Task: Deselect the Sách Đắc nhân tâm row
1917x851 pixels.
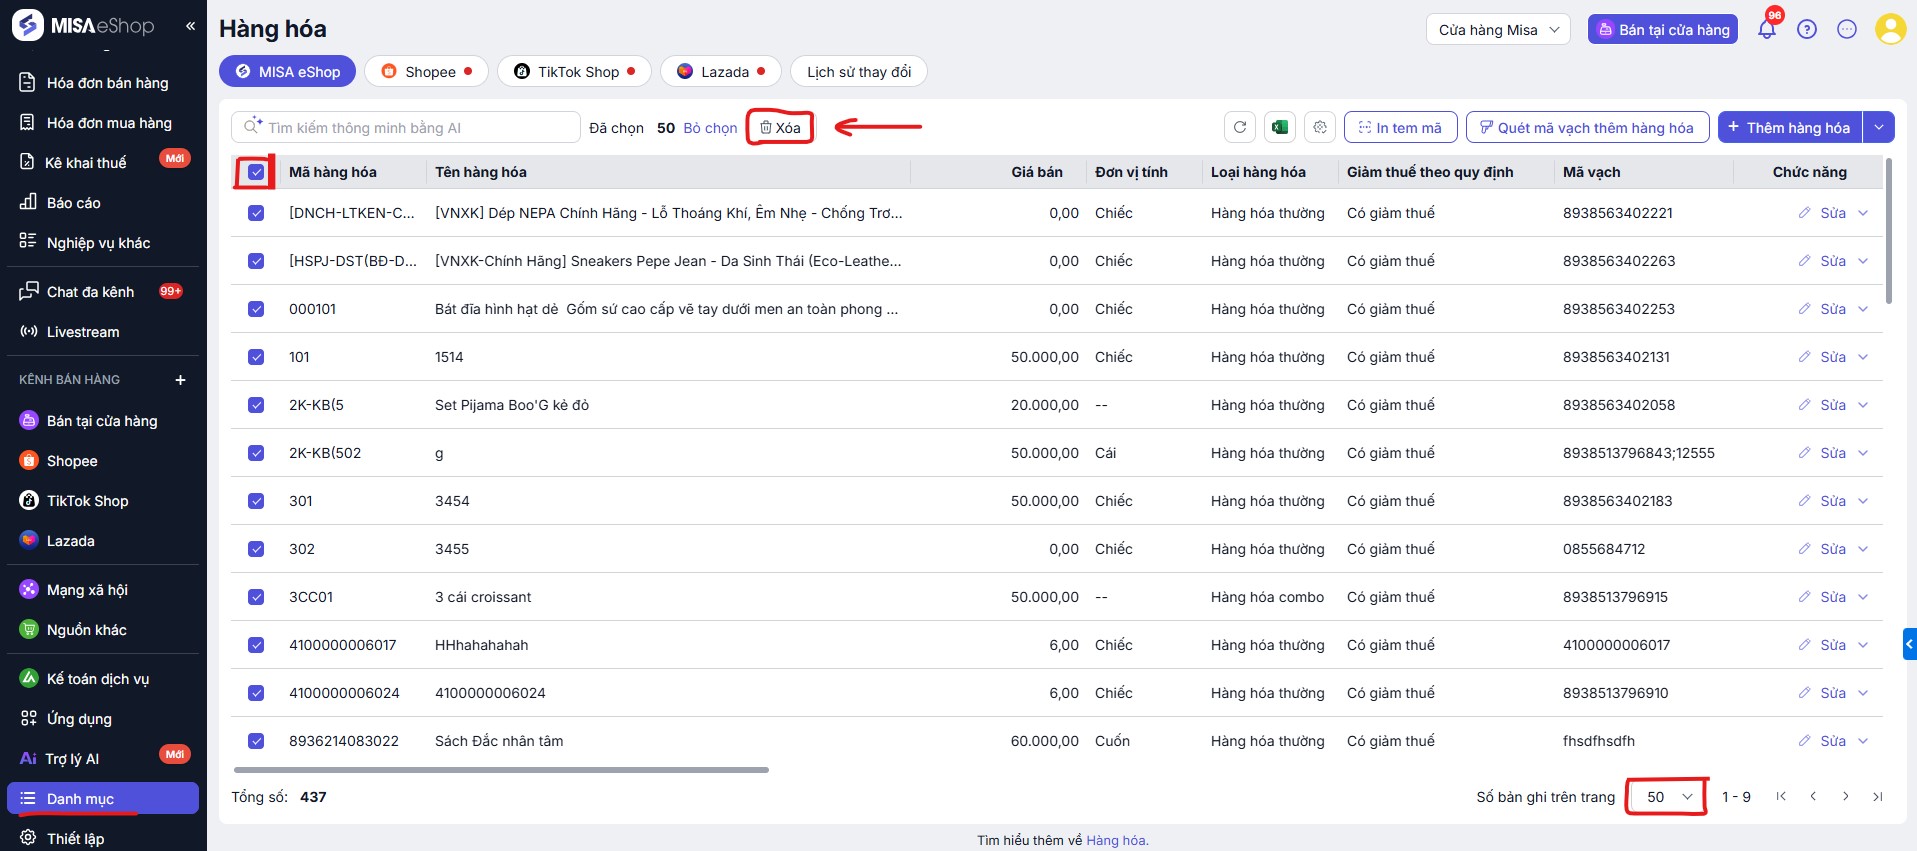Action: tap(256, 741)
